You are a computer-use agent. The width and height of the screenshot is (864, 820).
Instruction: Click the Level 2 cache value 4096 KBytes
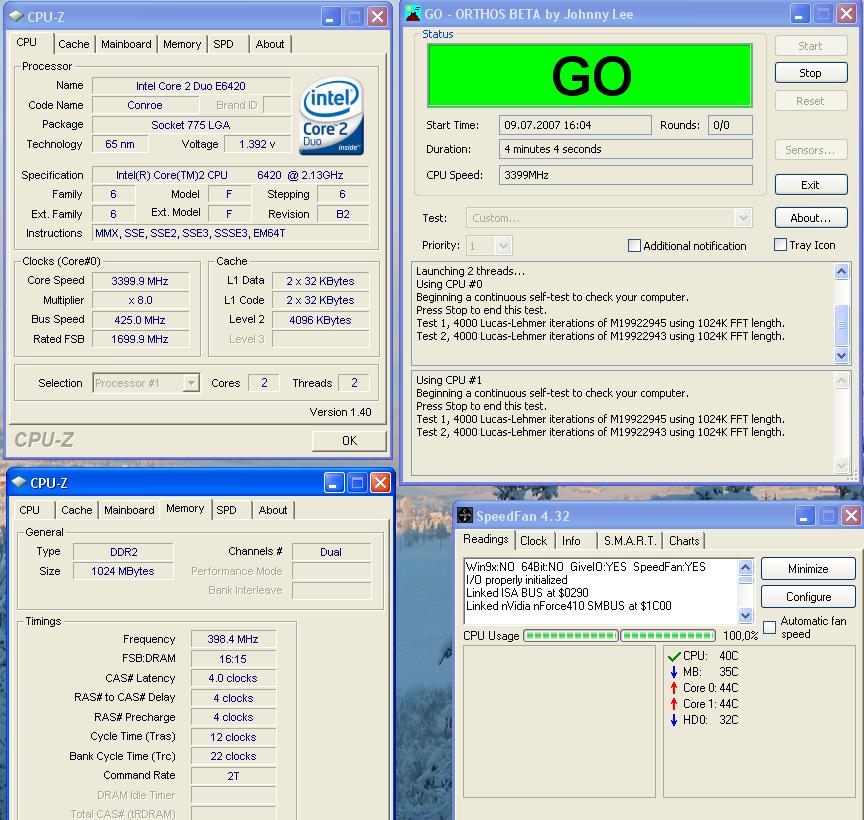point(321,320)
